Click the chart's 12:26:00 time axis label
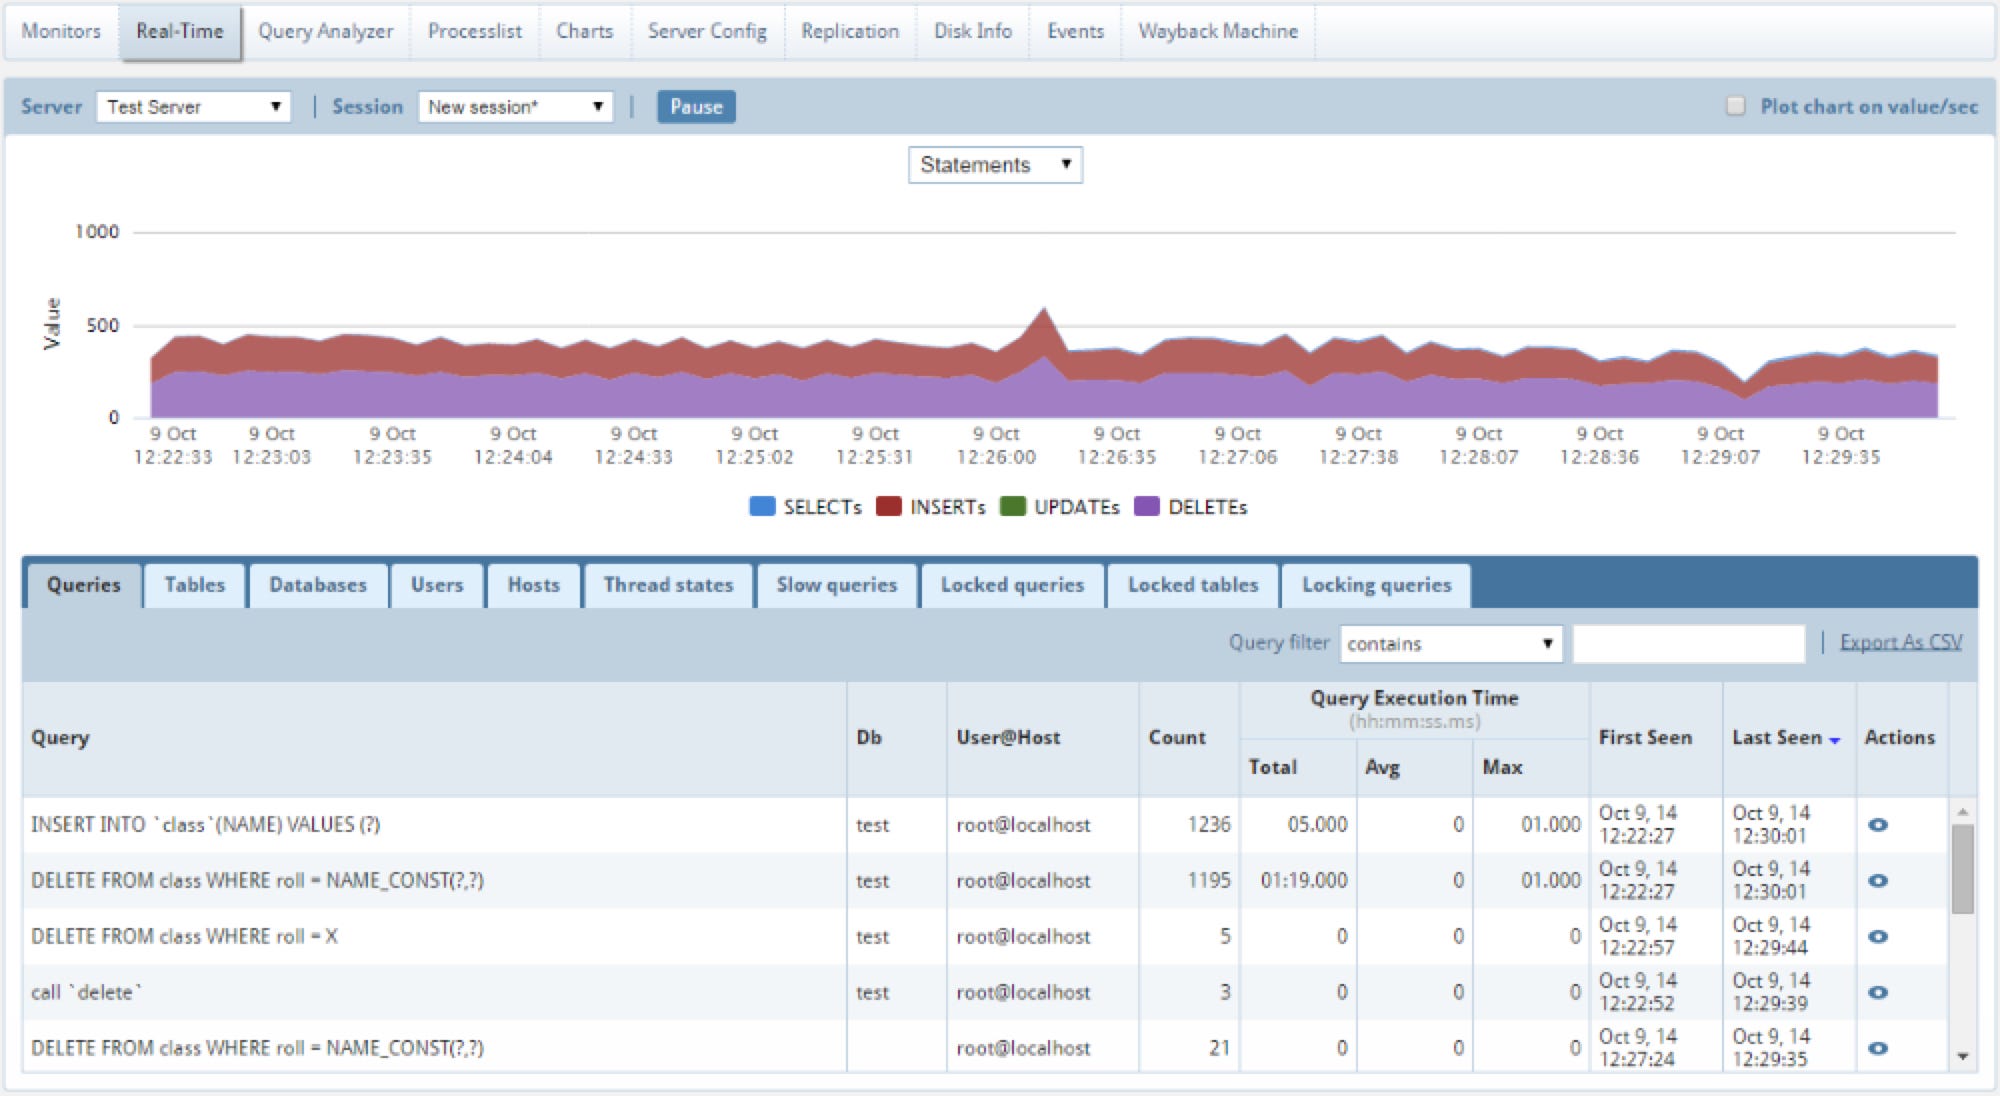 (x=996, y=445)
